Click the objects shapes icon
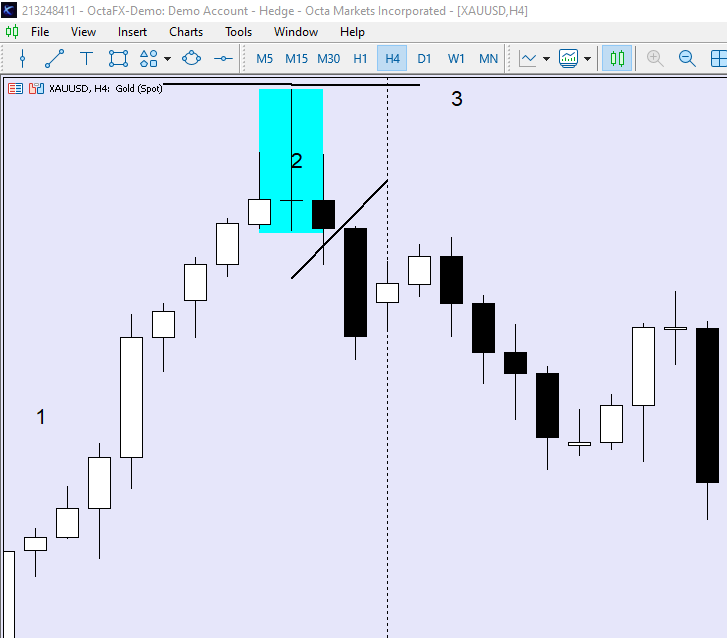 point(148,58)
